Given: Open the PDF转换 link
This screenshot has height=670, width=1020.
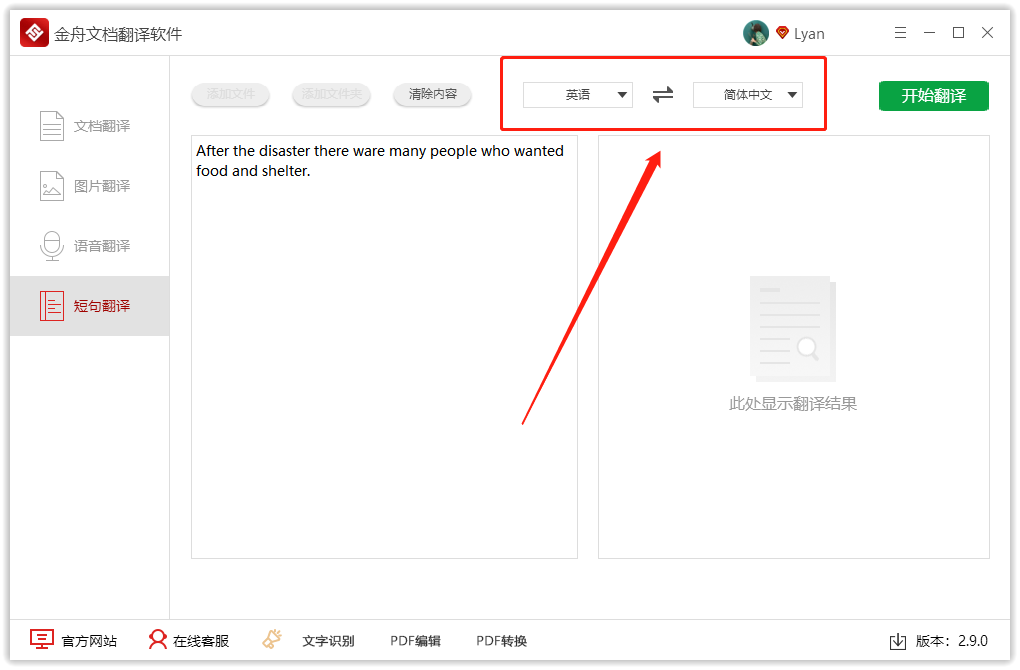Looking at the screenshot, I should pos(502,641).
